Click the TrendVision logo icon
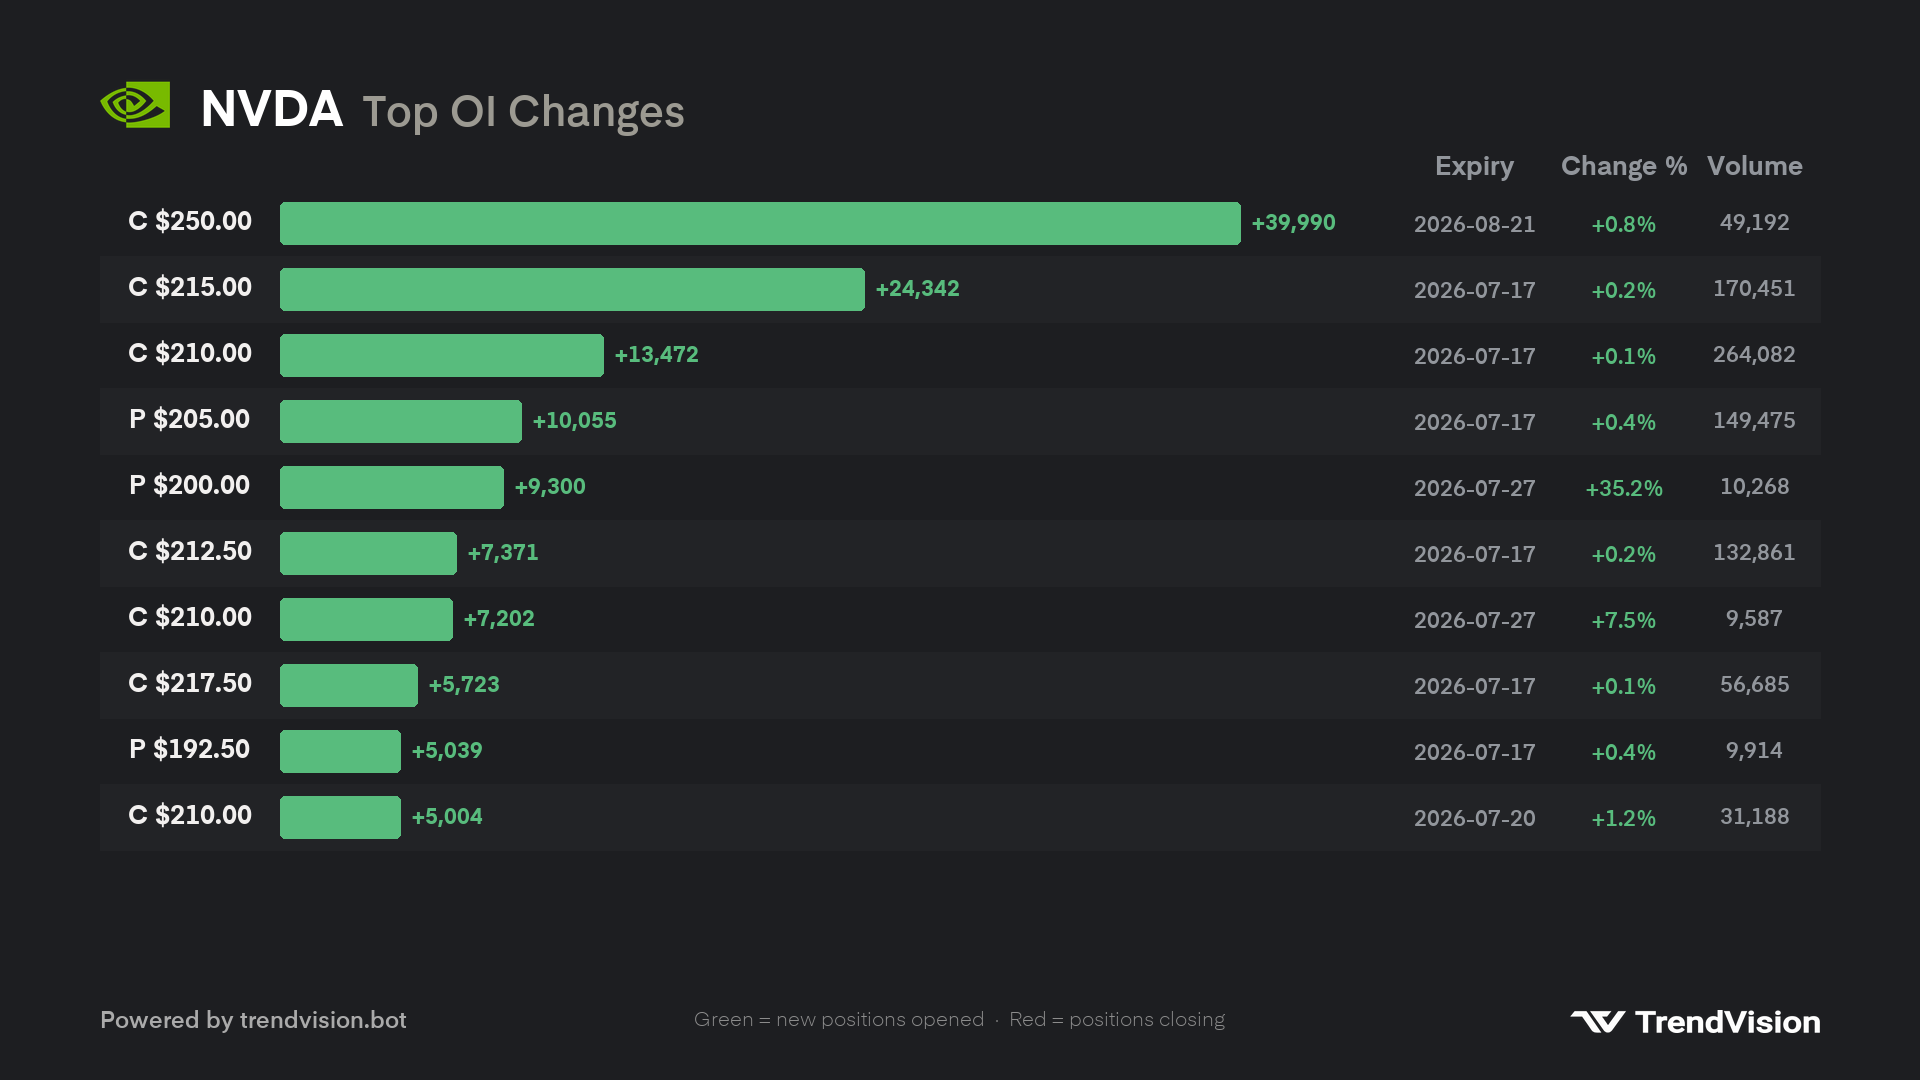 coord(1597,1021)
